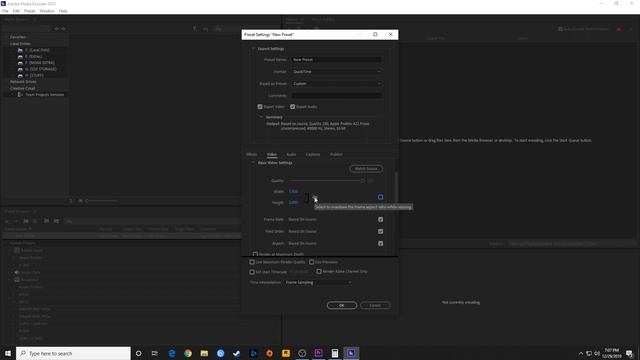Open the Help menu
Image resolution: width=640 pixels, height=360 pixels.
pos(63,11)
